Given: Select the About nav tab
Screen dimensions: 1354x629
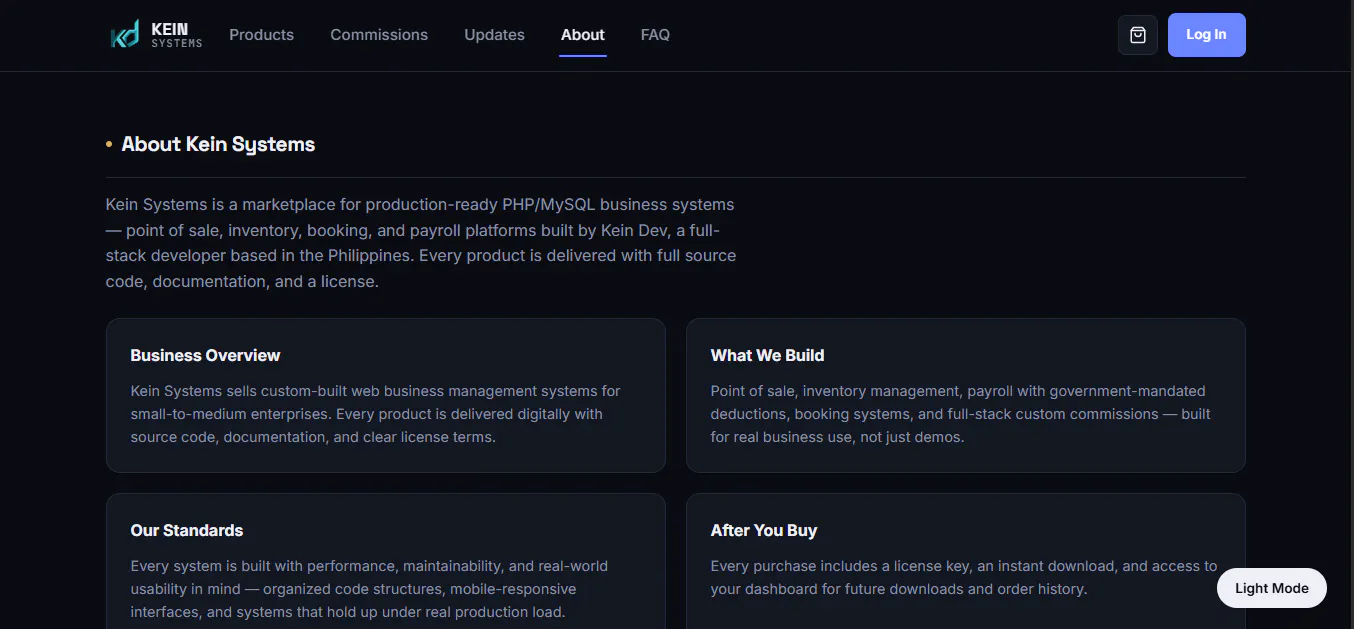Looking at the screenshot, I should click(582, 35).
